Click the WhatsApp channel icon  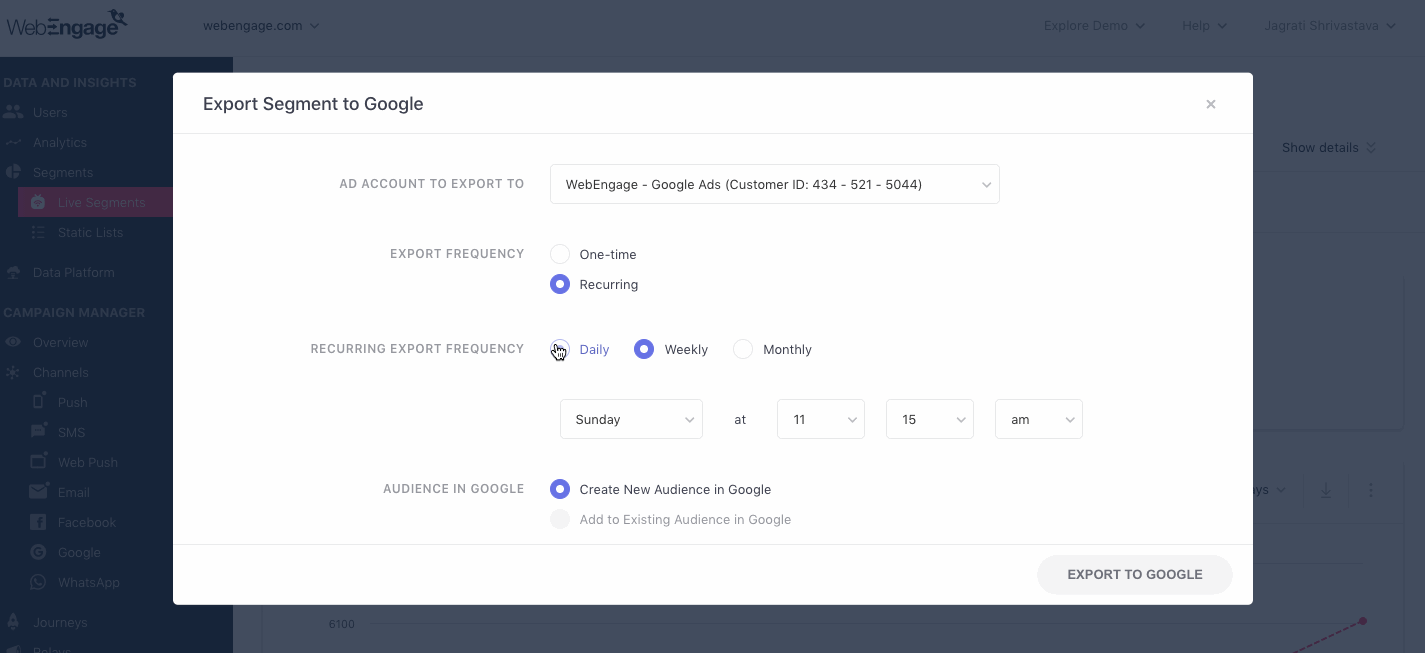click(x=38, y=582)
